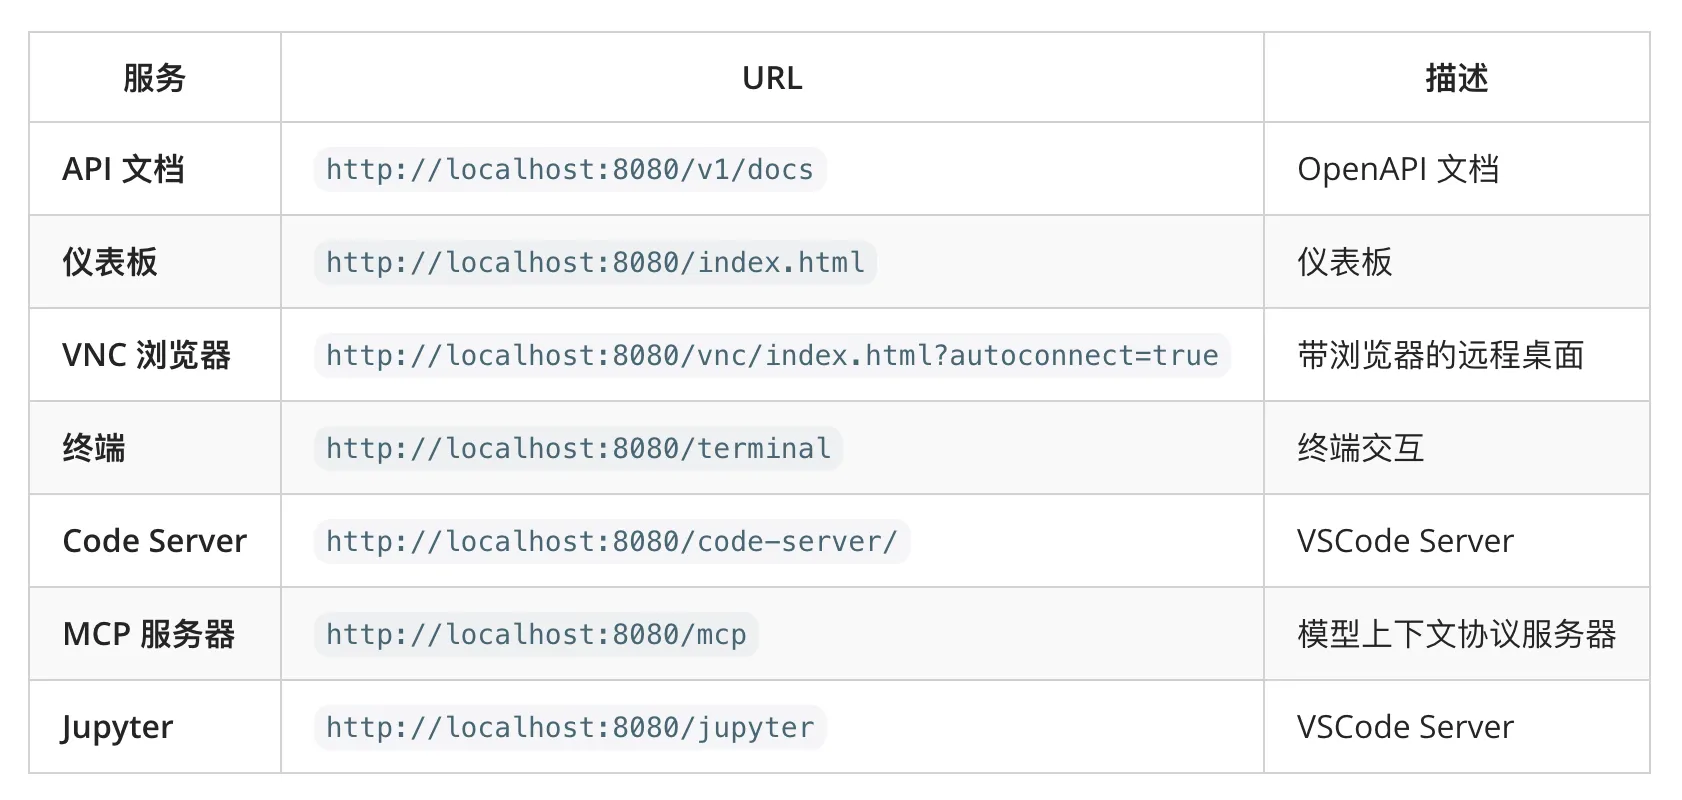Viewport: 1682px width, 800px height.
Task: Select the API 文档 service name cell
Action: click(123, 169)
